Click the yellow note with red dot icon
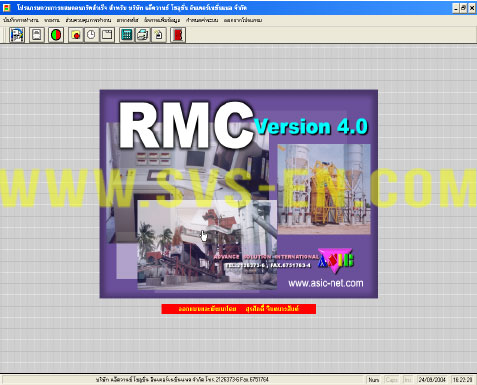The height and width of the screenshot is (385, 477). tap(76, 35)
